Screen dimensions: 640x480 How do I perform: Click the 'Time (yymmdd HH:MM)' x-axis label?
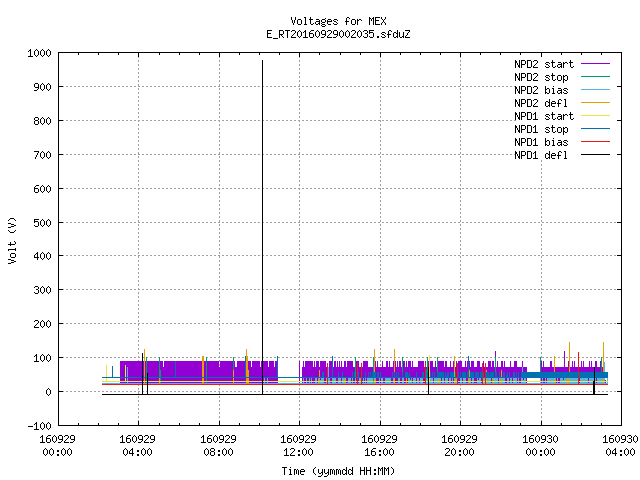click(x=338, y=471)
